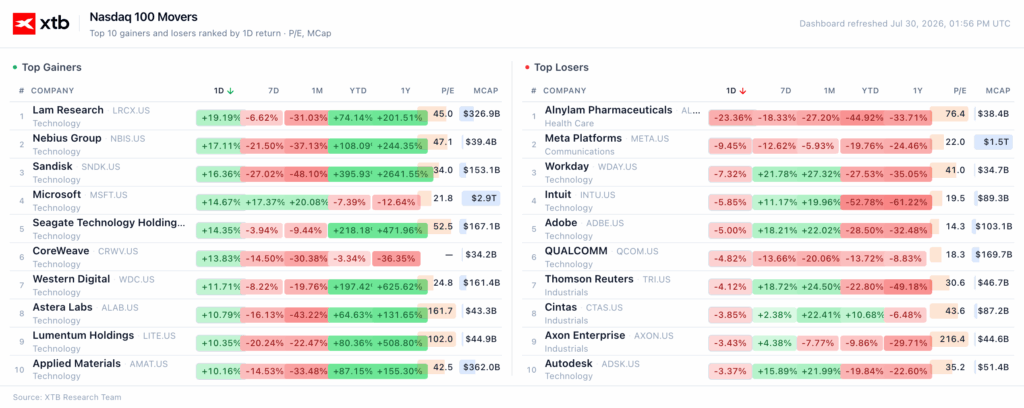
Task: Click Workday +21.78% 7D cell
Action: [x=775, y=174]
